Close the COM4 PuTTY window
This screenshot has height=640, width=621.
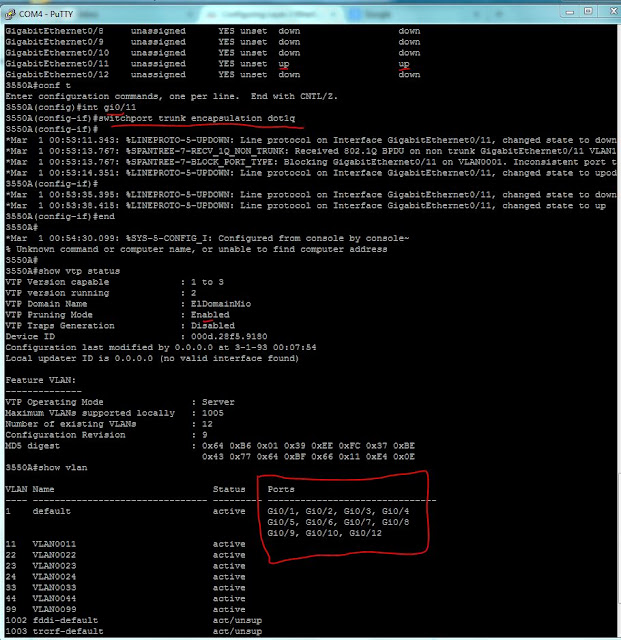click(x=613, y=11)
